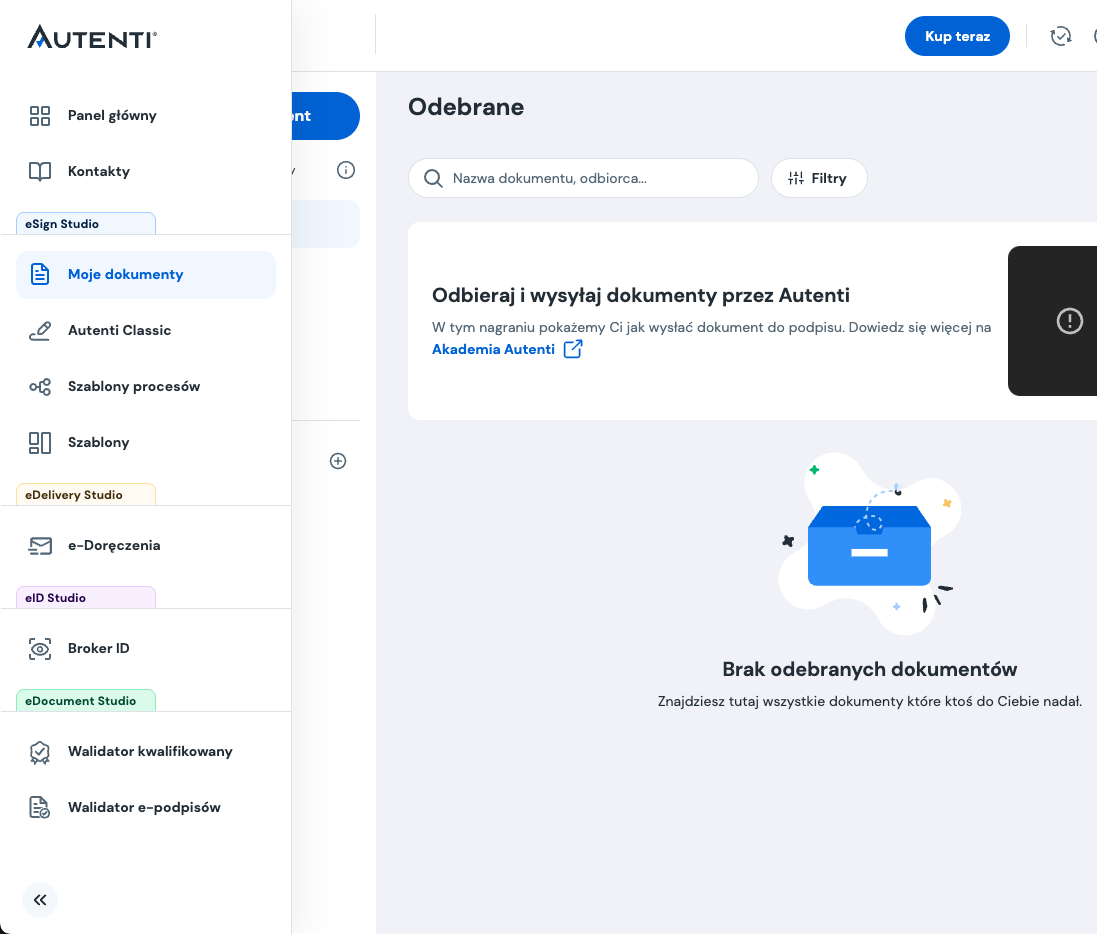Click the e-Doręczenia envelope icon
Image resolution: width=1097 pixels, height=934 pixels.
tap(40, 545)
